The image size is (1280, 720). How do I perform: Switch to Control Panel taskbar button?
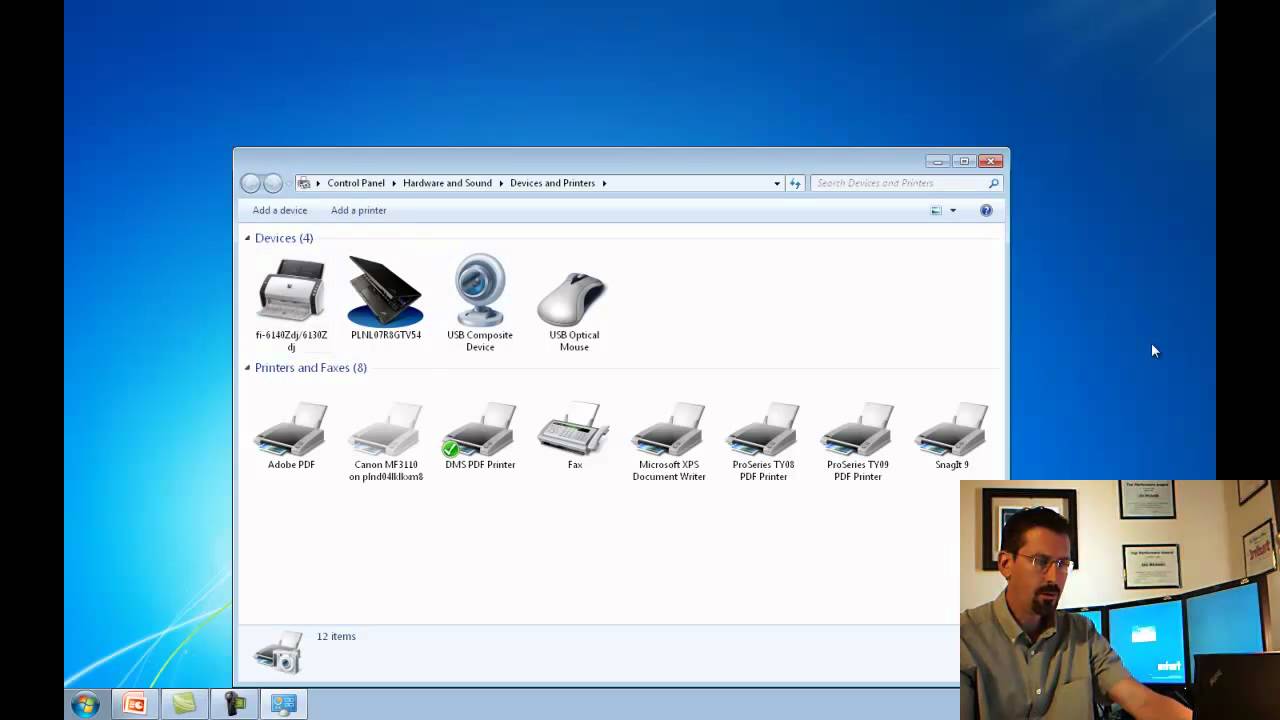[284, 704]
